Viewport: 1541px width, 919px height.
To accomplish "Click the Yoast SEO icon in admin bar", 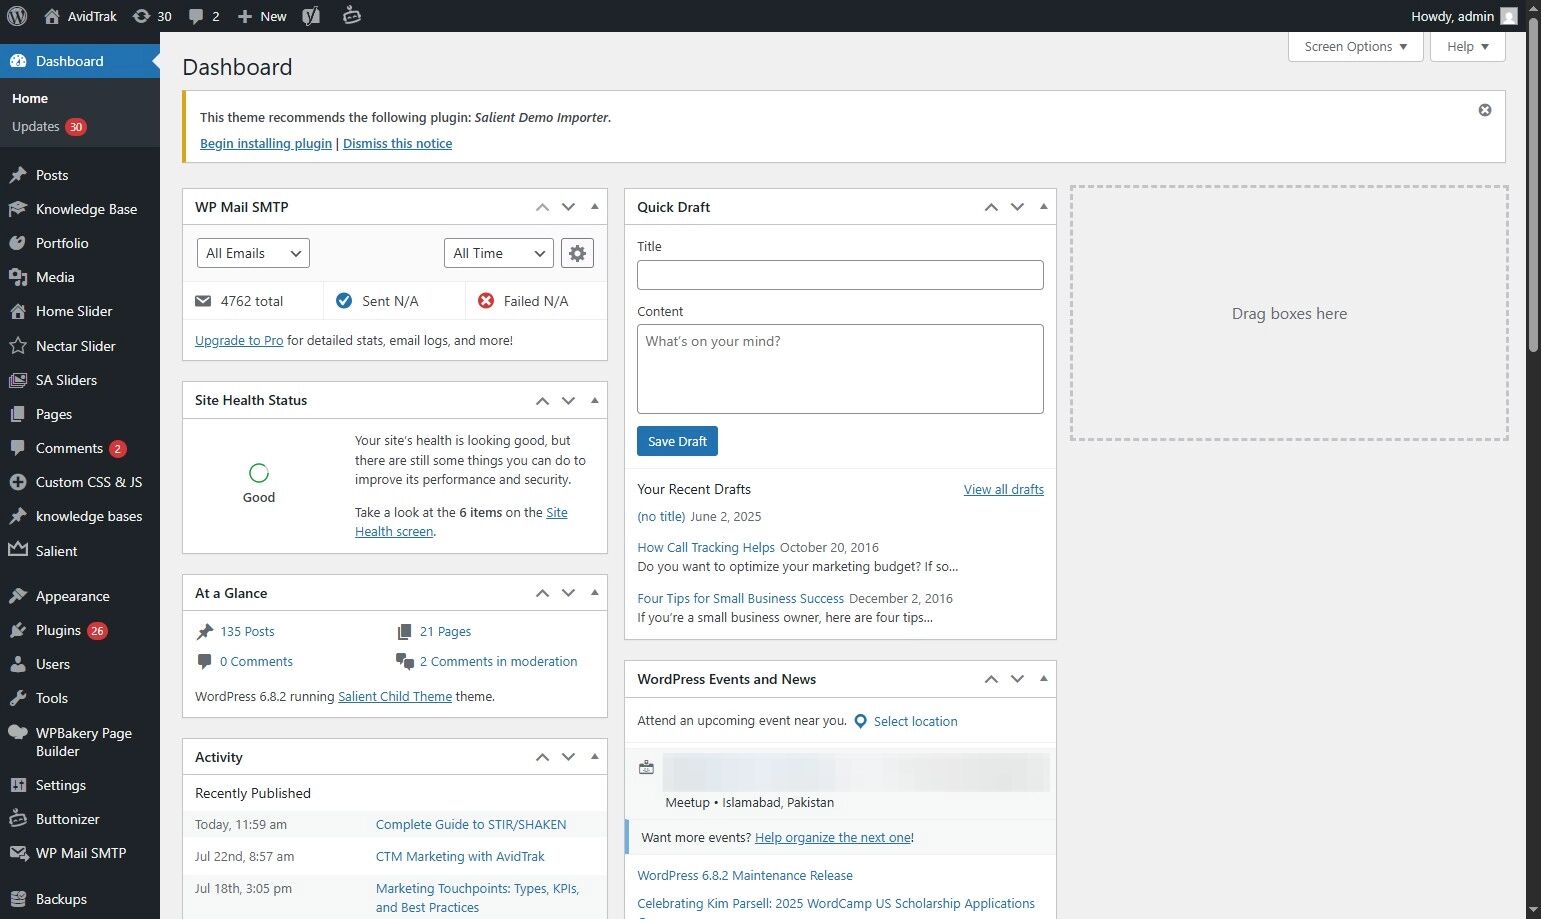I will coord(311,16).
